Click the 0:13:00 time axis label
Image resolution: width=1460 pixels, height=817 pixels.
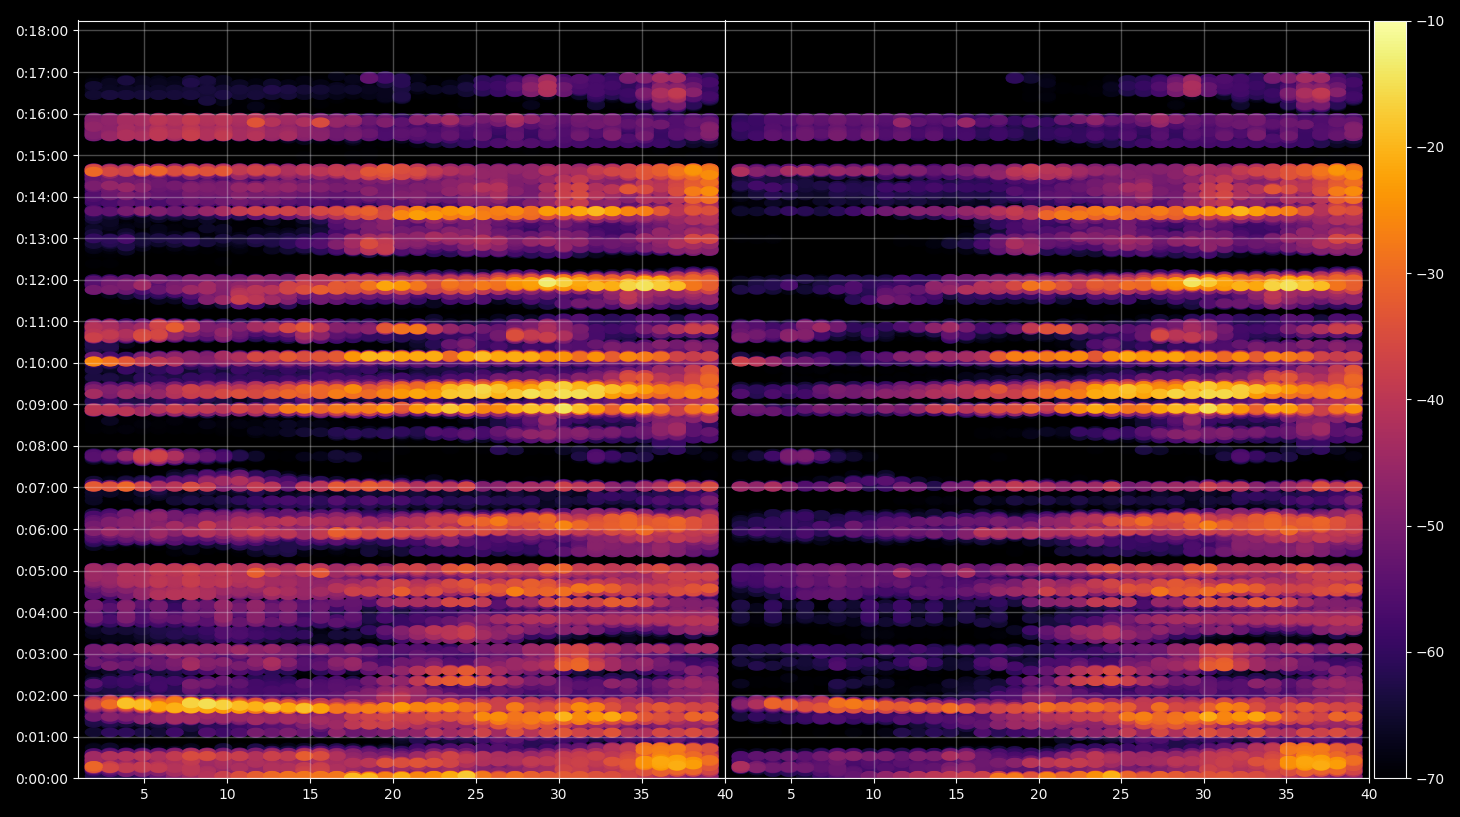pos(42,239)
